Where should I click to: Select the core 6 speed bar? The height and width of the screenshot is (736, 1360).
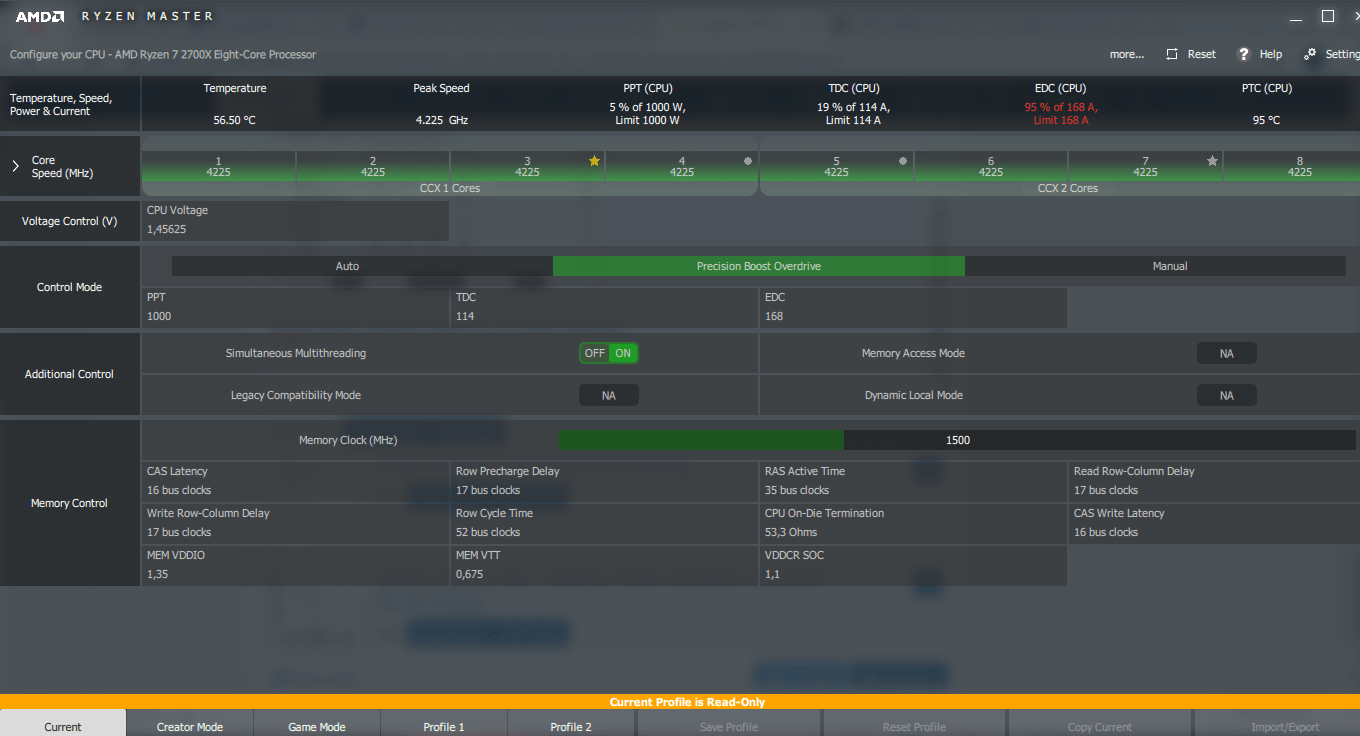click(991, 166)
